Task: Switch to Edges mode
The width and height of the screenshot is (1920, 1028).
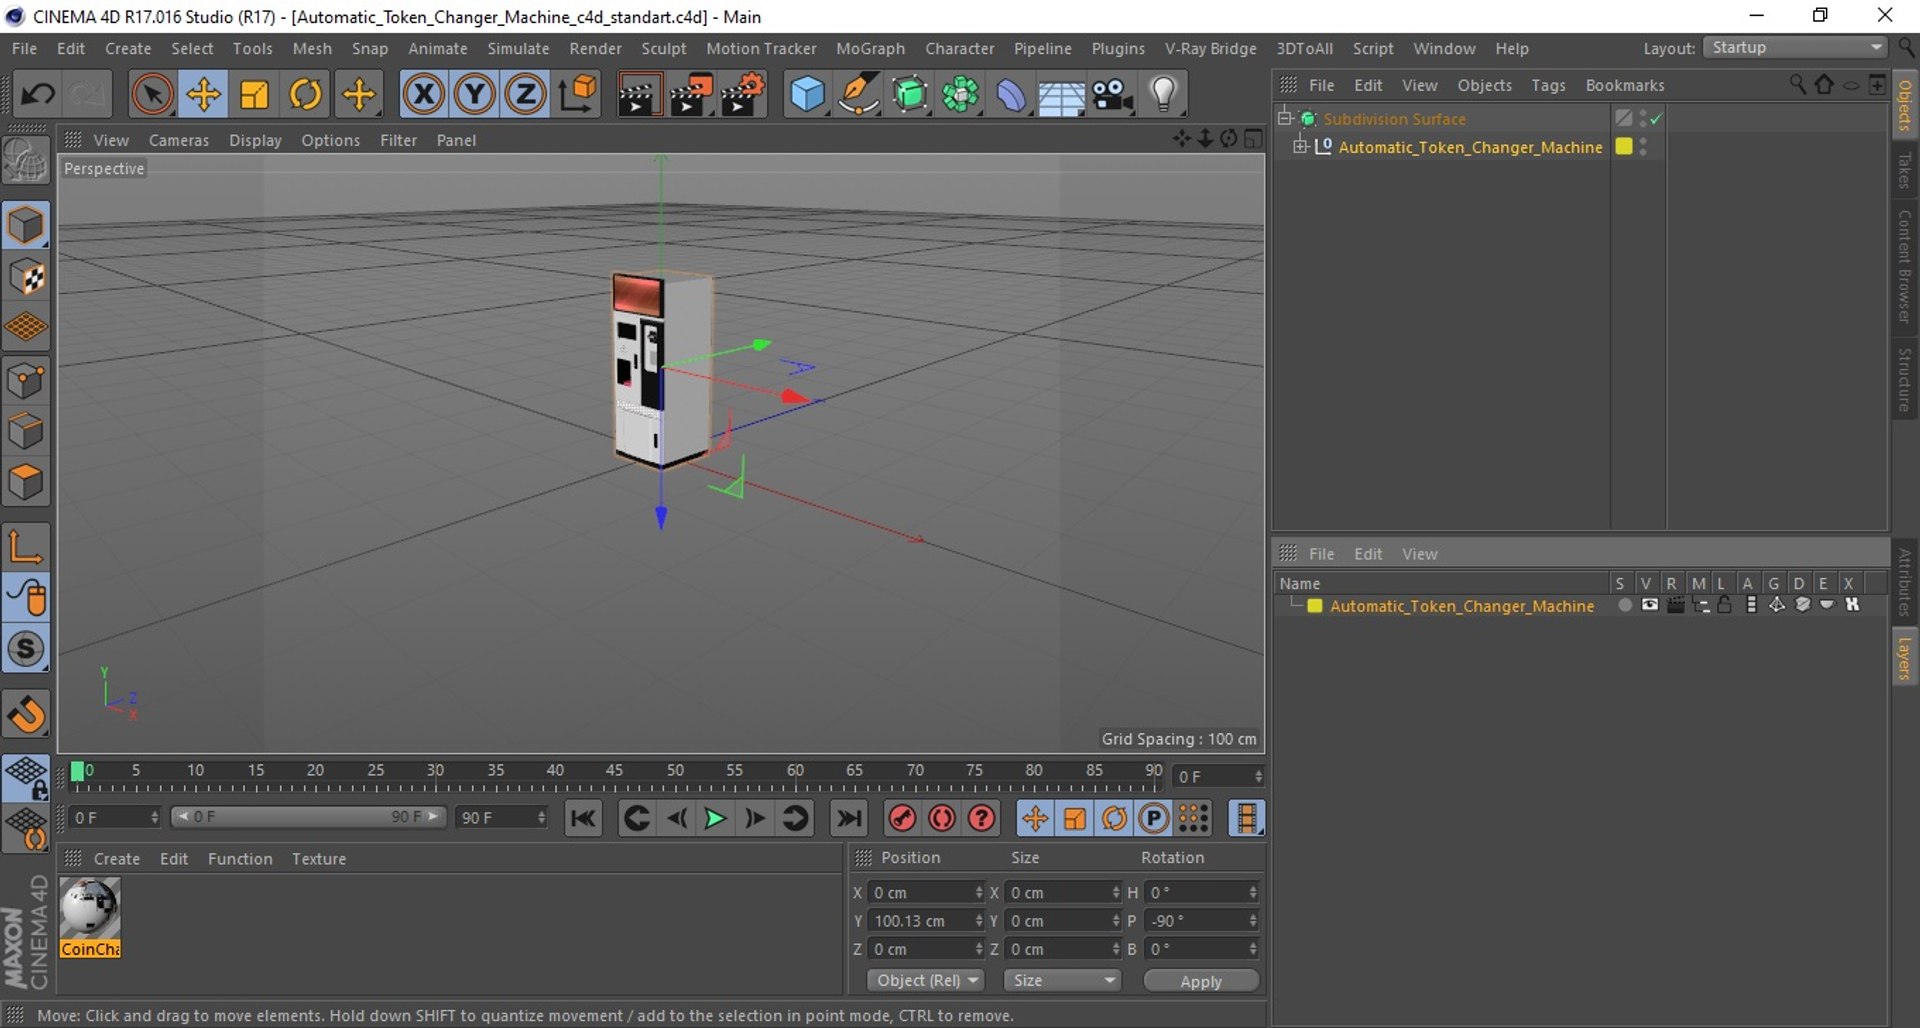Action: point(26,431)
